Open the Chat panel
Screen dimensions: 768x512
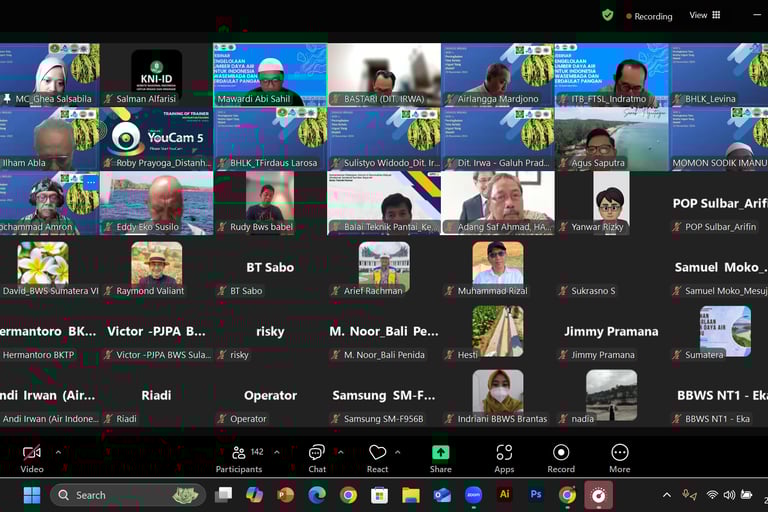pos(317,459)
